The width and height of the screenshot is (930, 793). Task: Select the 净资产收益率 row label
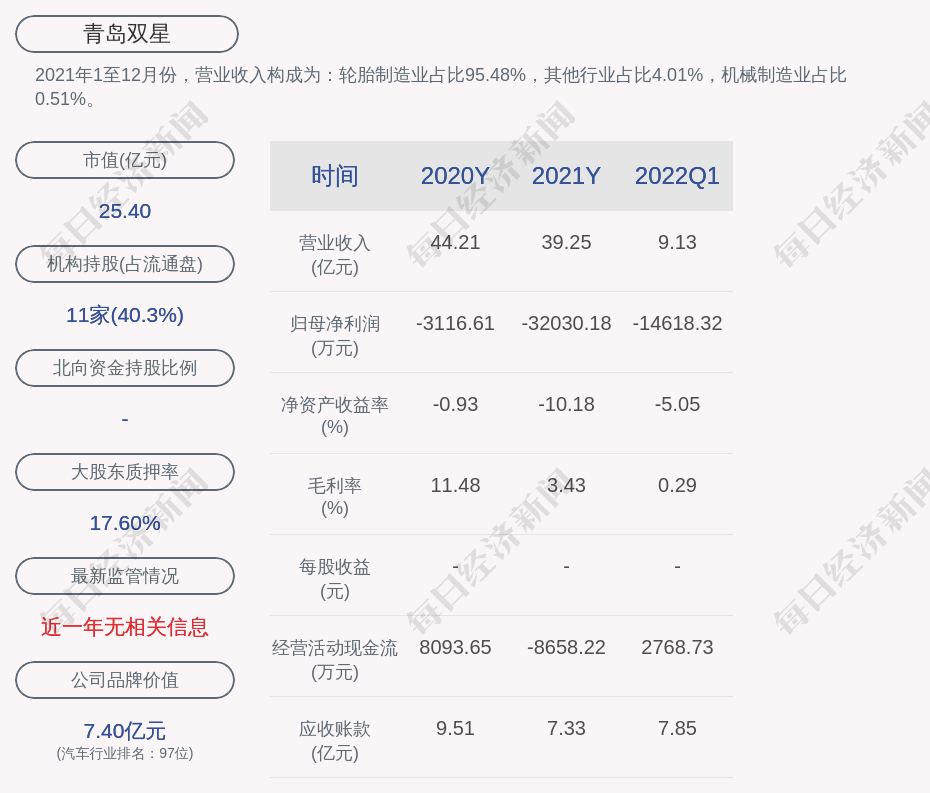(335, 415)
